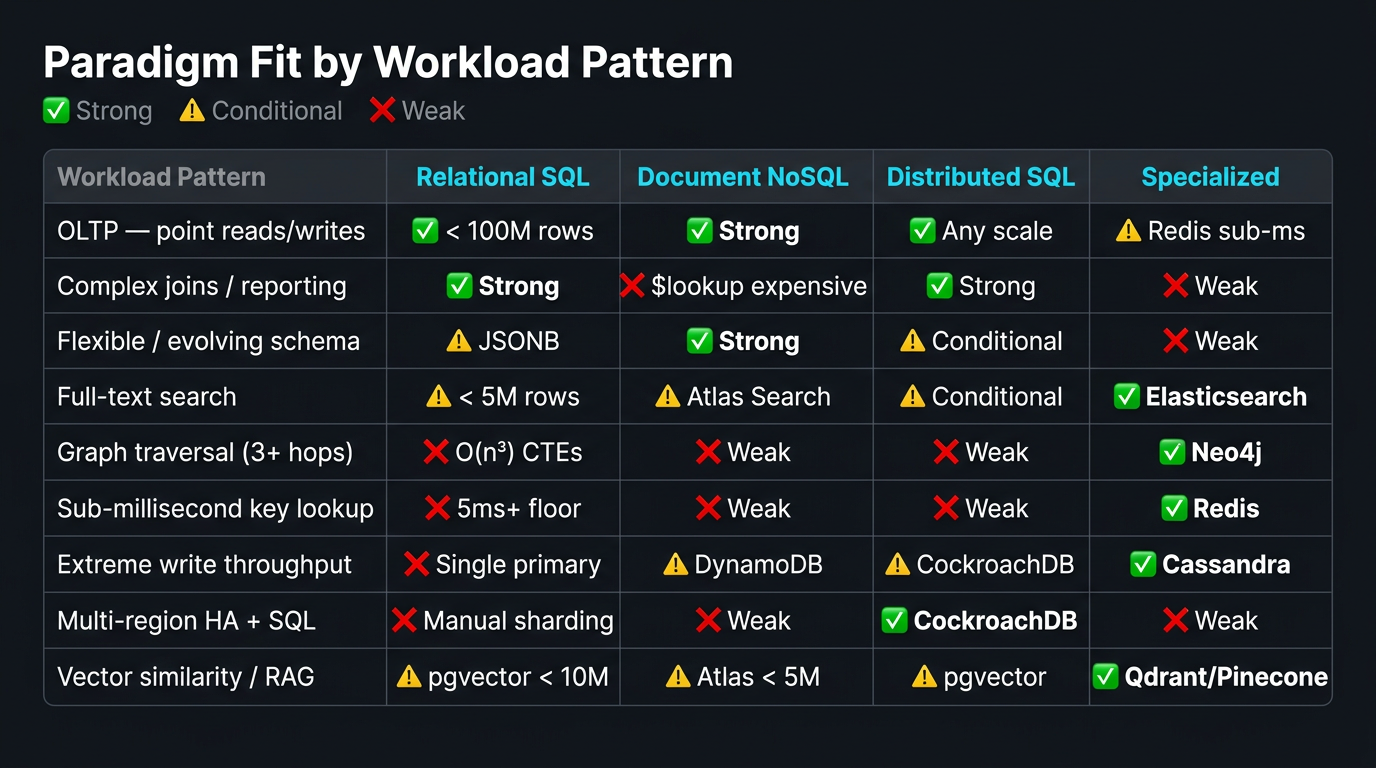Click the 'OLTP — point reads/writes' row label
The height and width of the screenshot is (768, 1376).
coord(211,231)
